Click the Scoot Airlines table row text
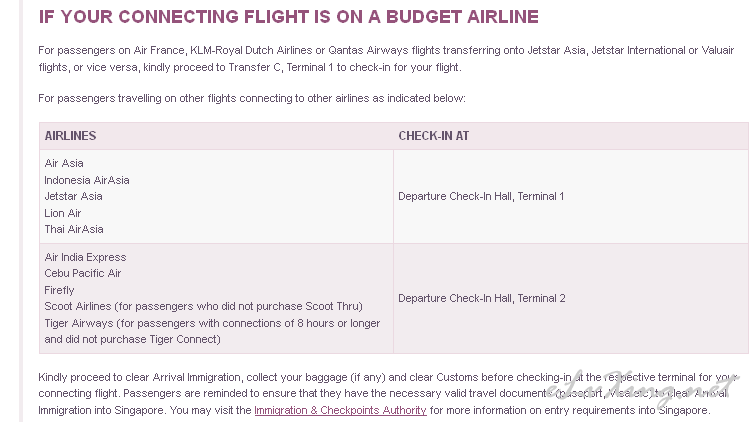The image size is (750, 422). pyautogui.click(x=203, y=306)
